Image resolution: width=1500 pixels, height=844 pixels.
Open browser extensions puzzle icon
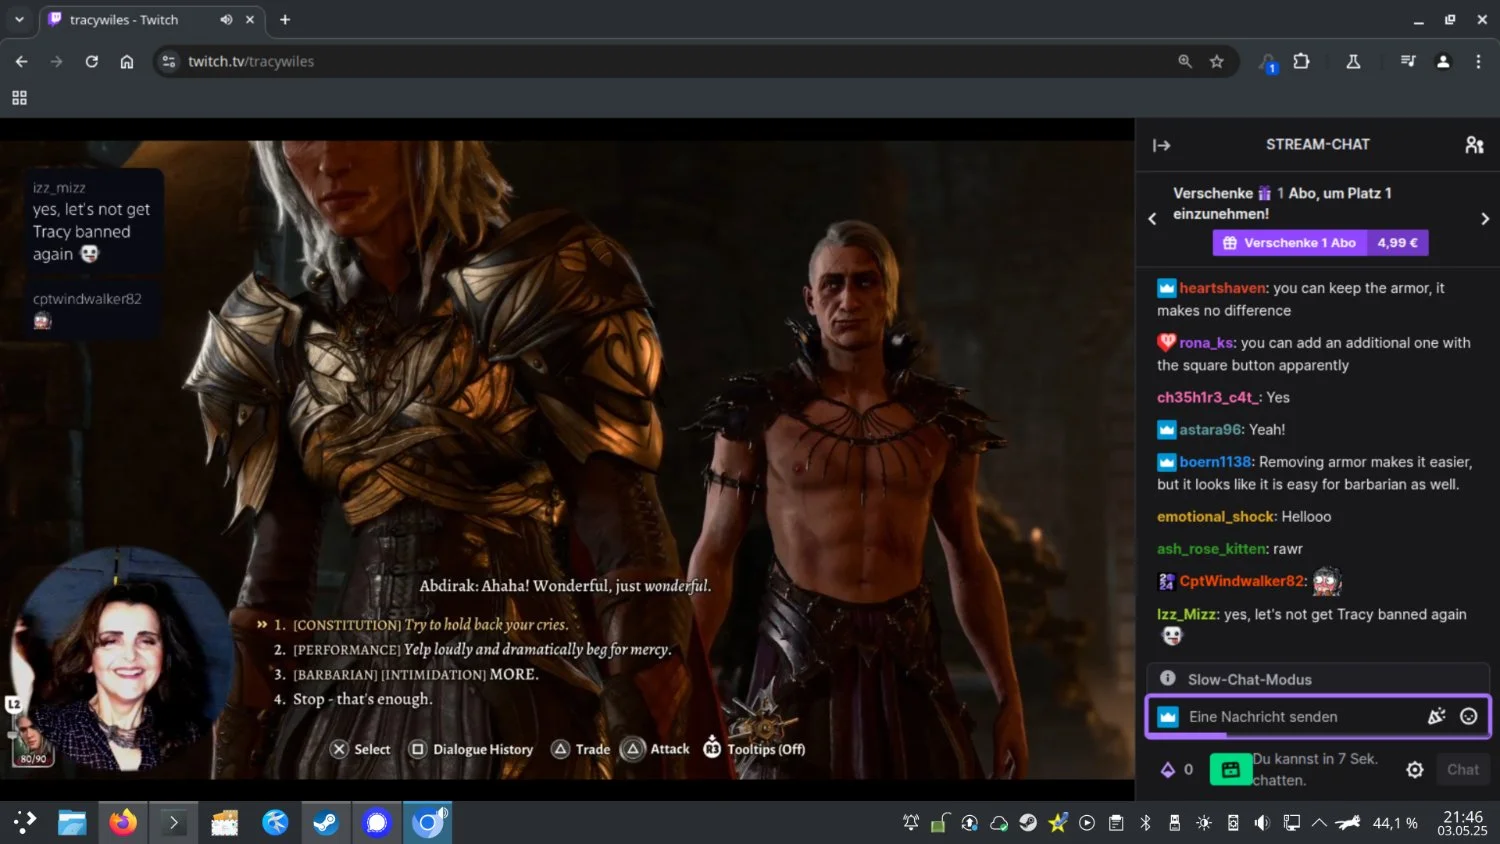(x=1301, y=62)
